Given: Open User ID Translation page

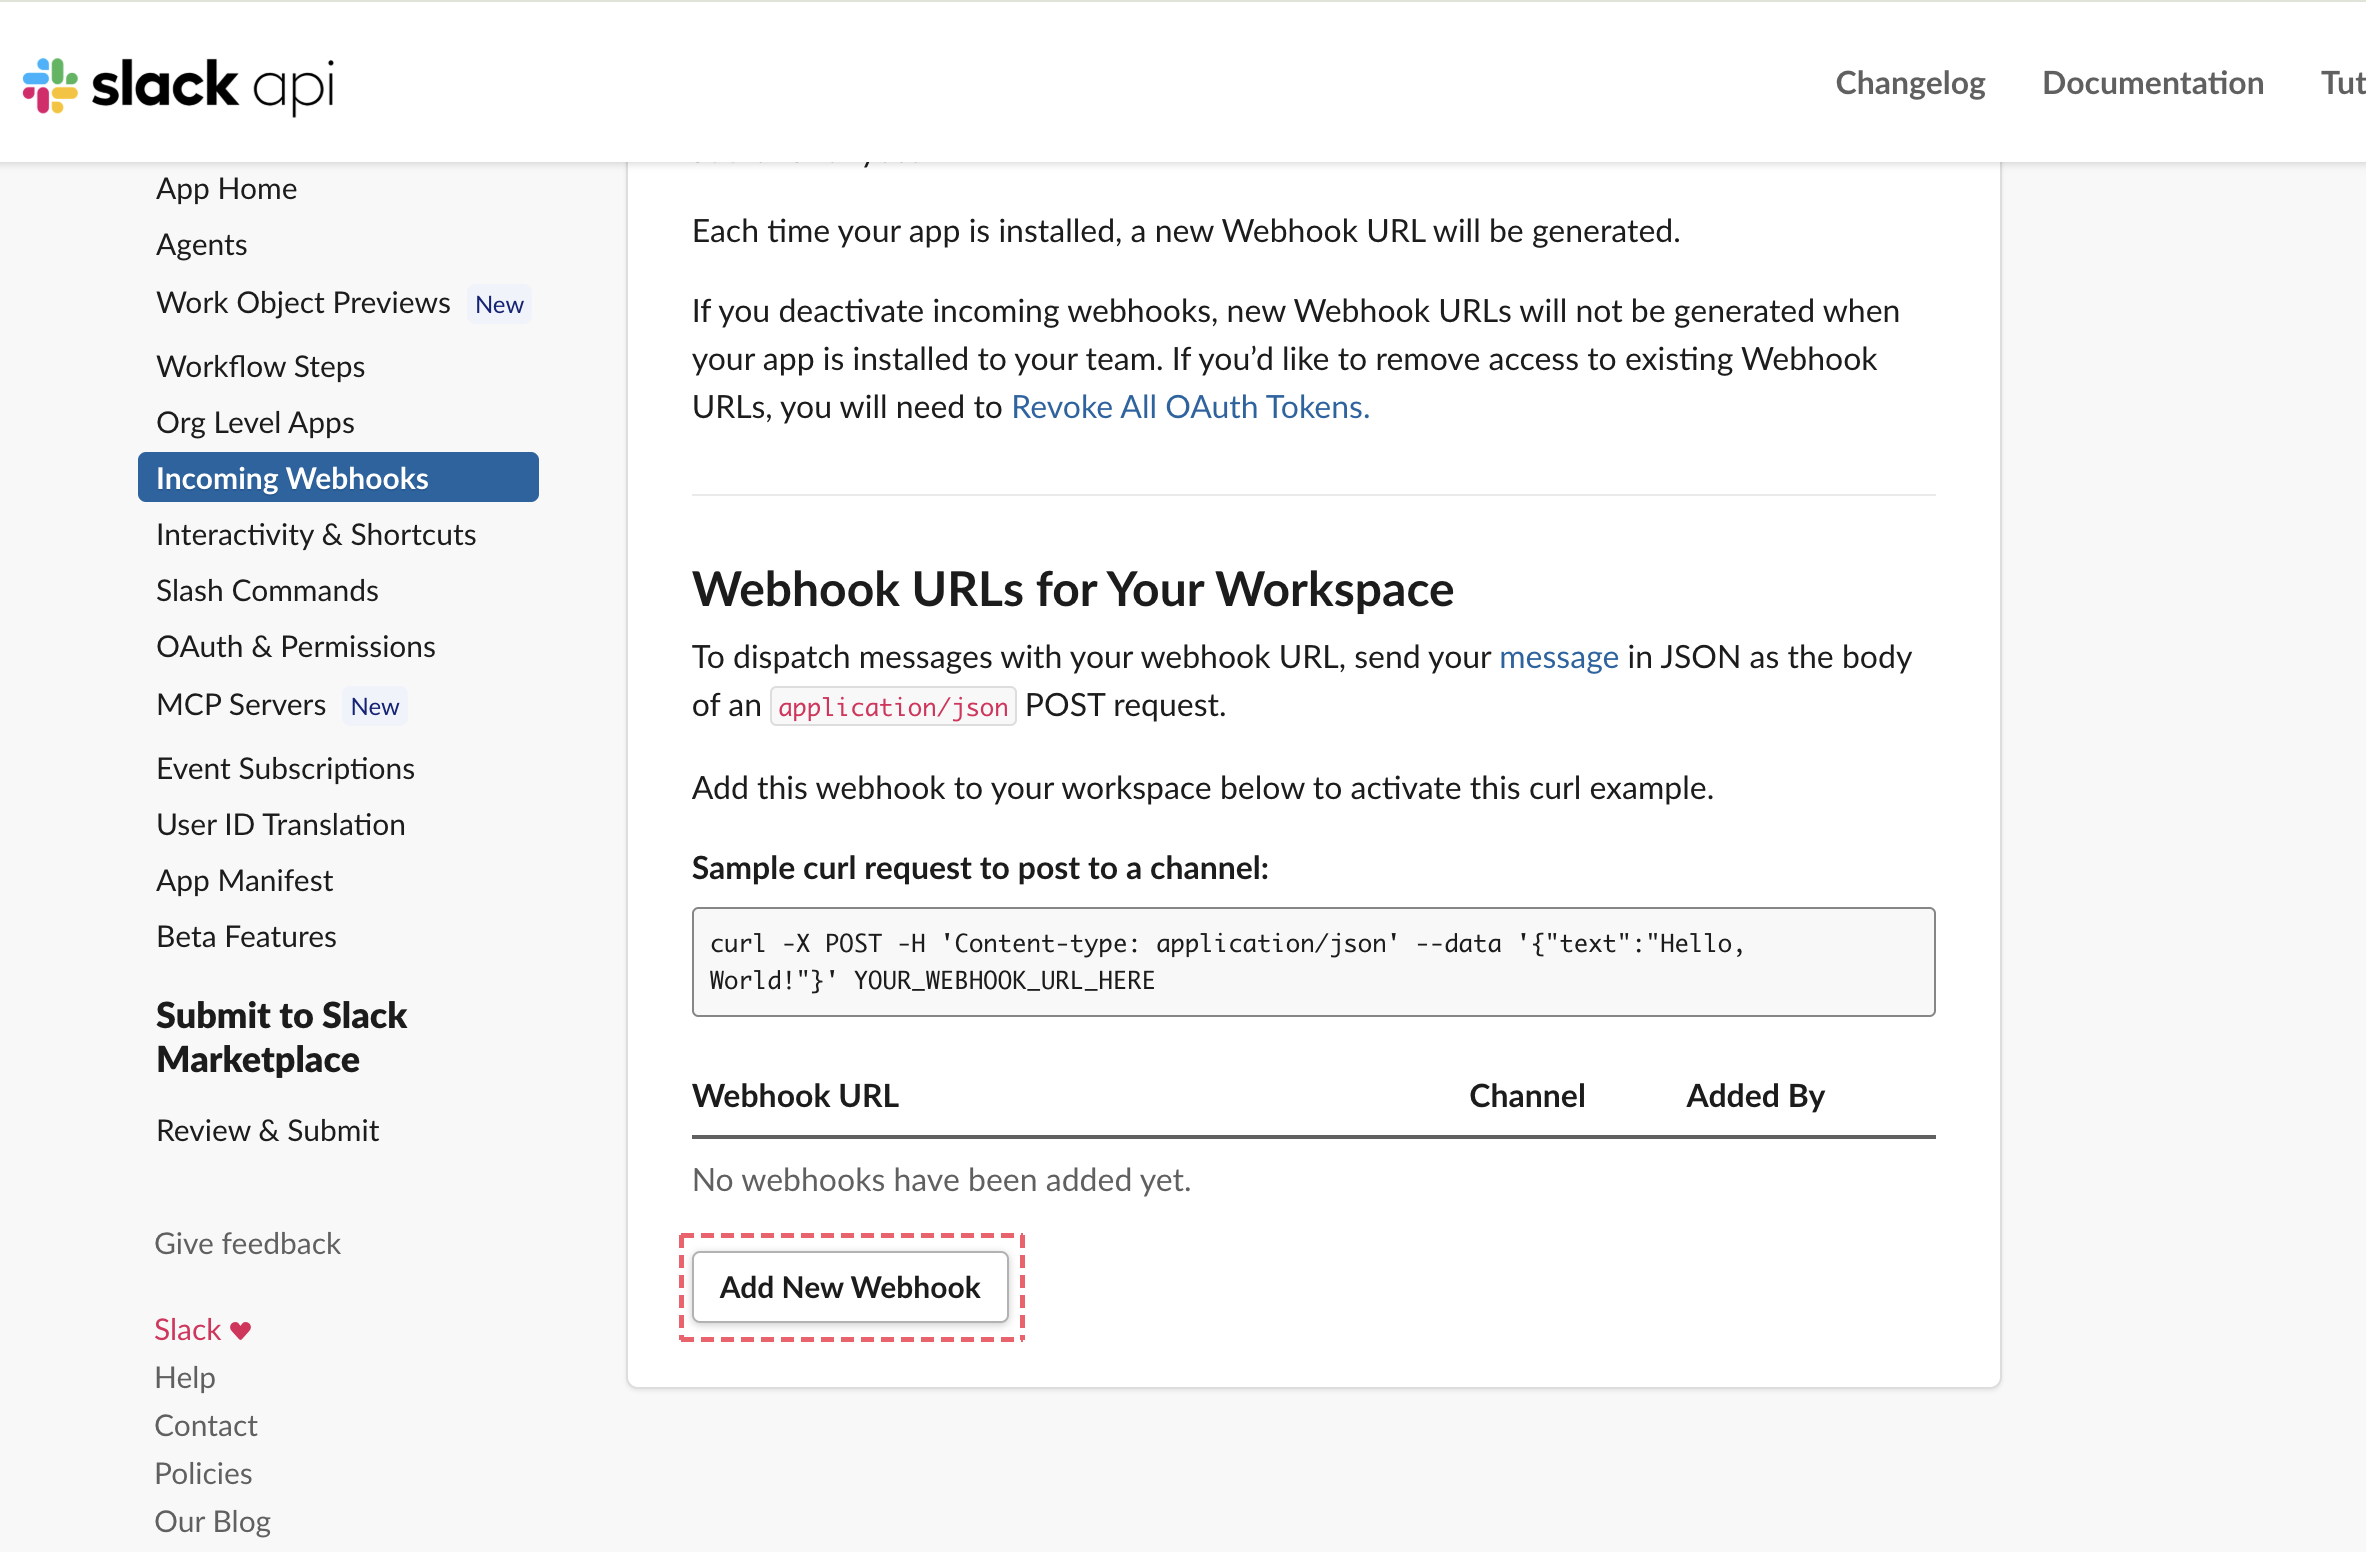Looking at the screenshot, I should pyautogui.click(x=281, y=824).
